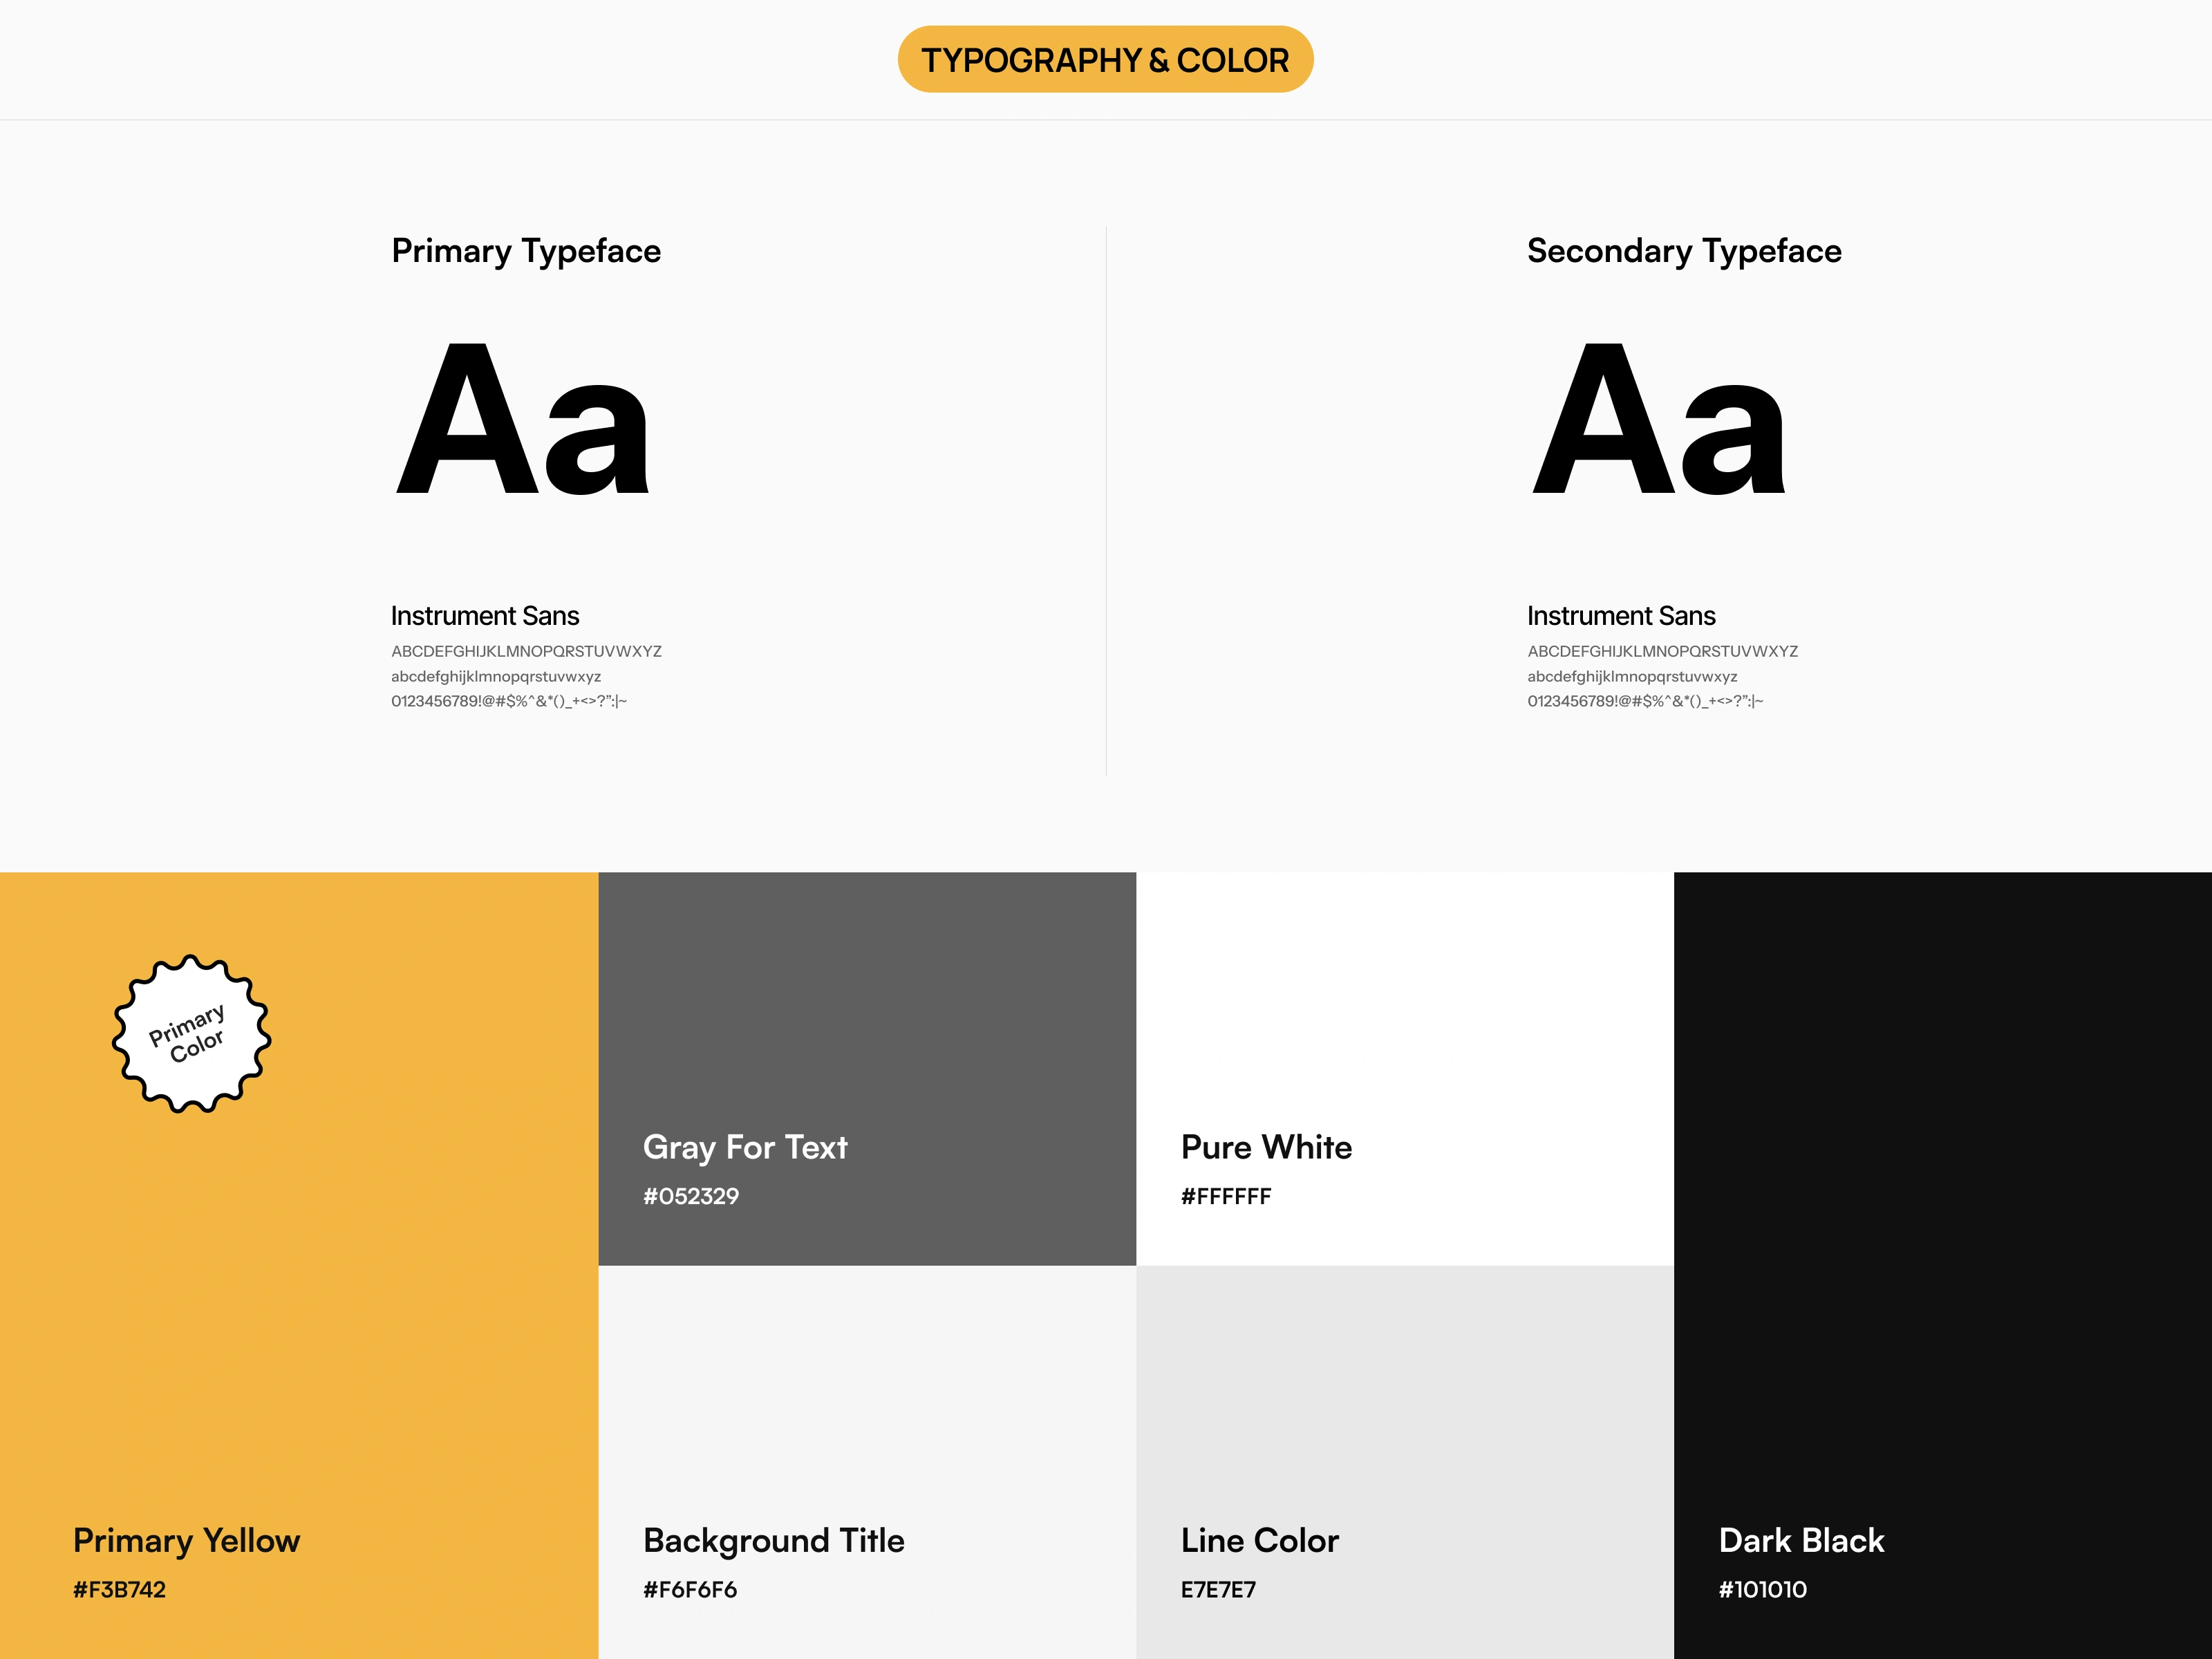Click the Typography & Color pill header
Viewport: 2212px width, 1659px height.
pos(1105,59)
